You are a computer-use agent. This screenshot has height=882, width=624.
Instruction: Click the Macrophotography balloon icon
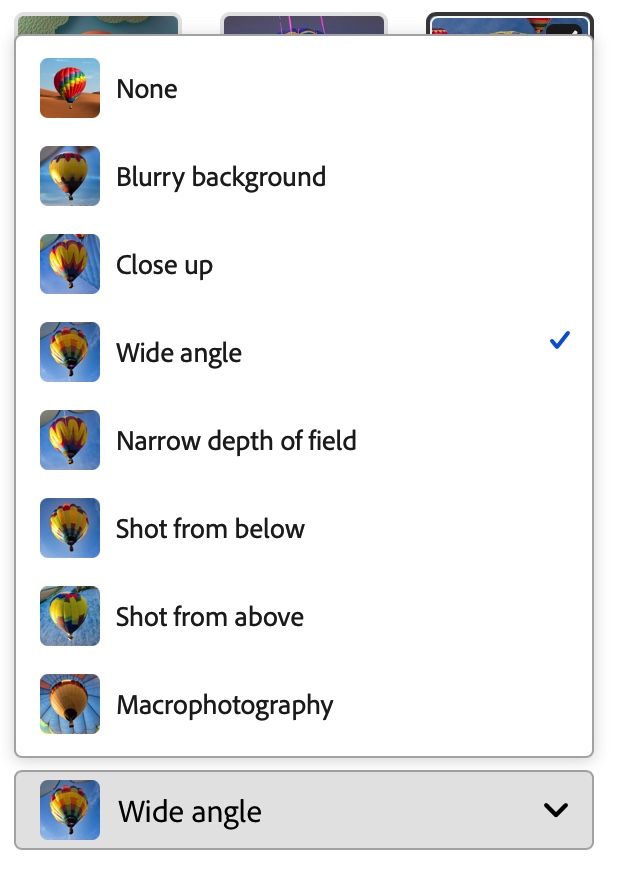tap(70, 704)
